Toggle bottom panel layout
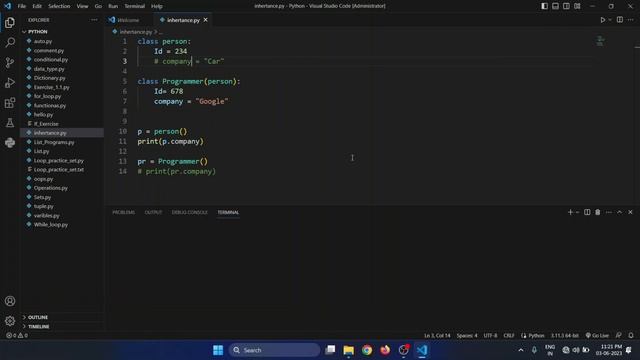Viewport: 640px width, 360px height. click(556, 6)
